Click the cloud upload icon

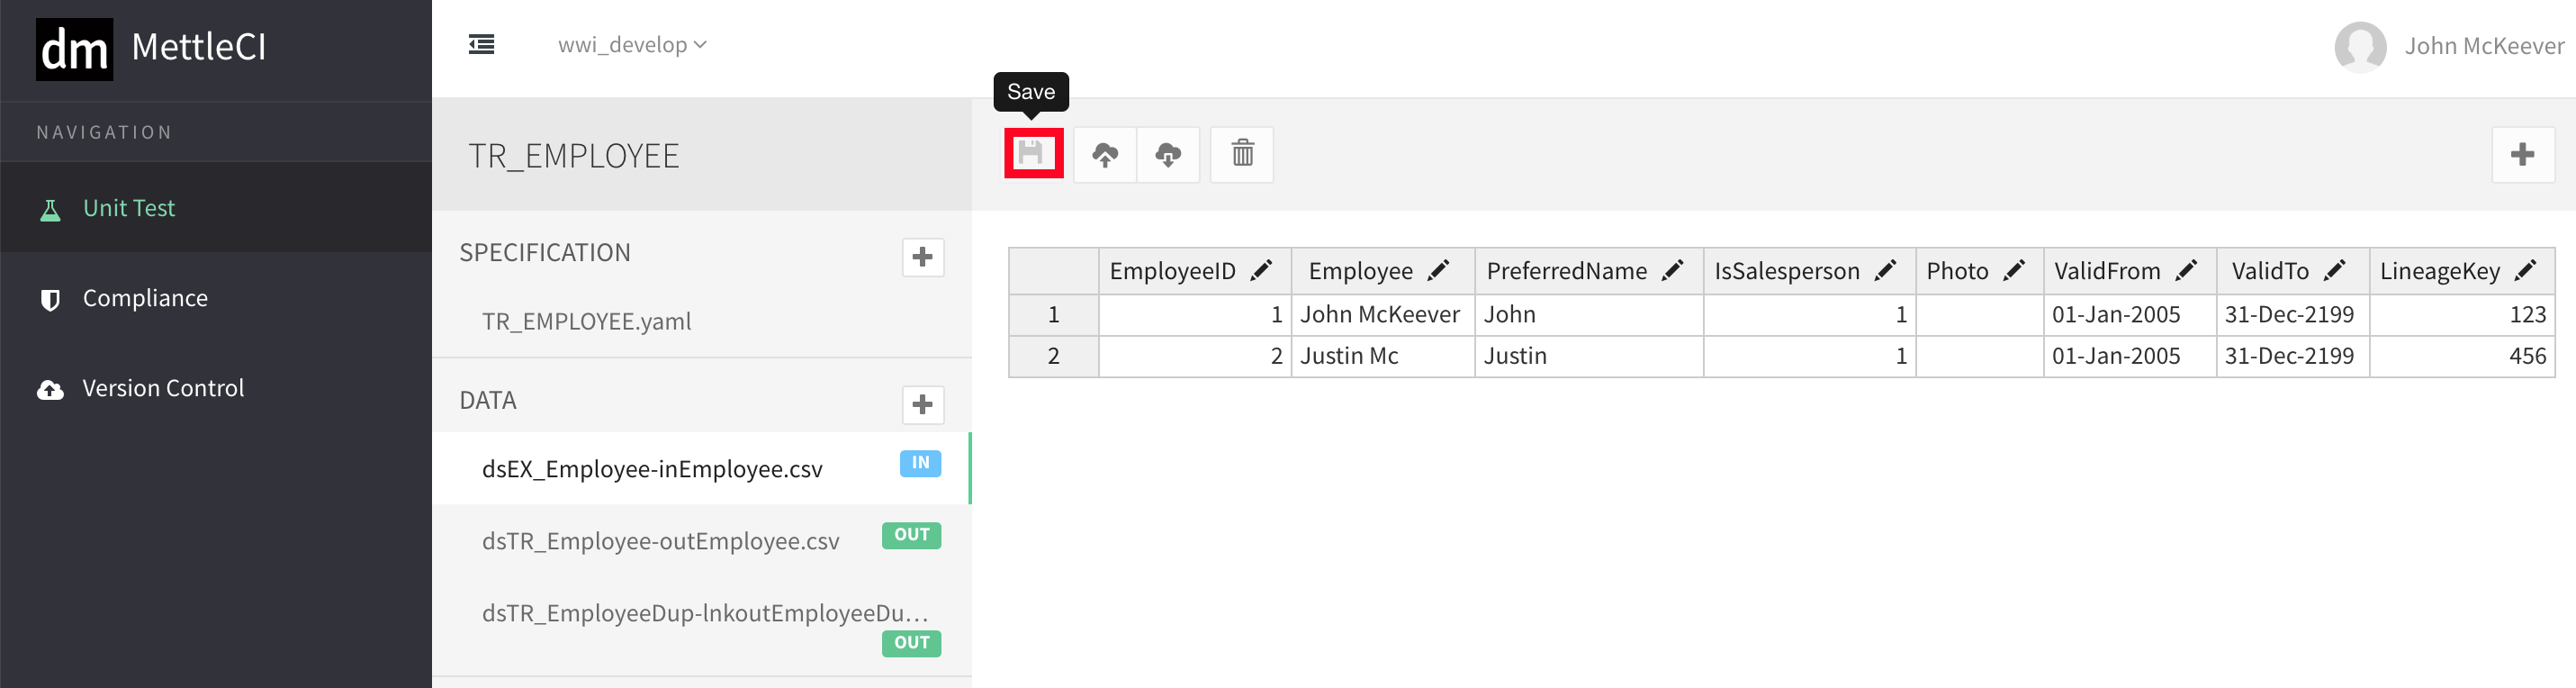click(1104, 155)
